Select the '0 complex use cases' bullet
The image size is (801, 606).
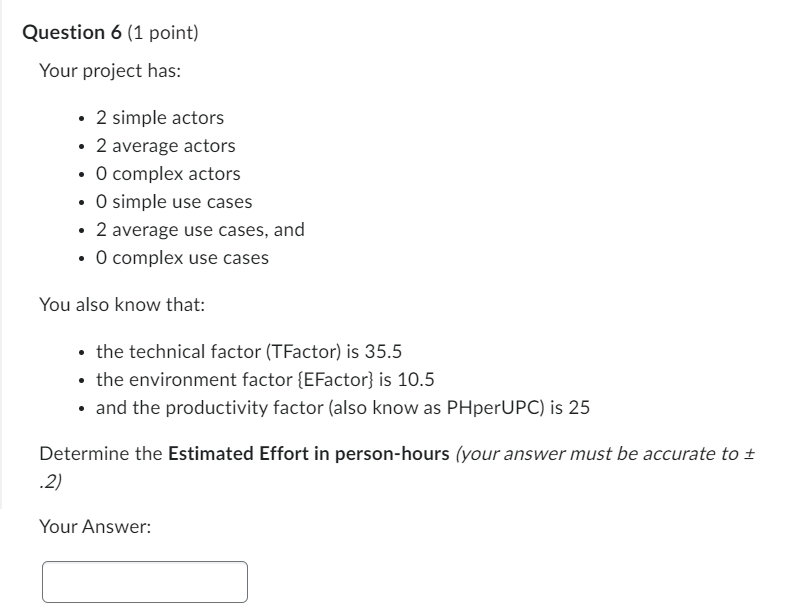point(182,258)
